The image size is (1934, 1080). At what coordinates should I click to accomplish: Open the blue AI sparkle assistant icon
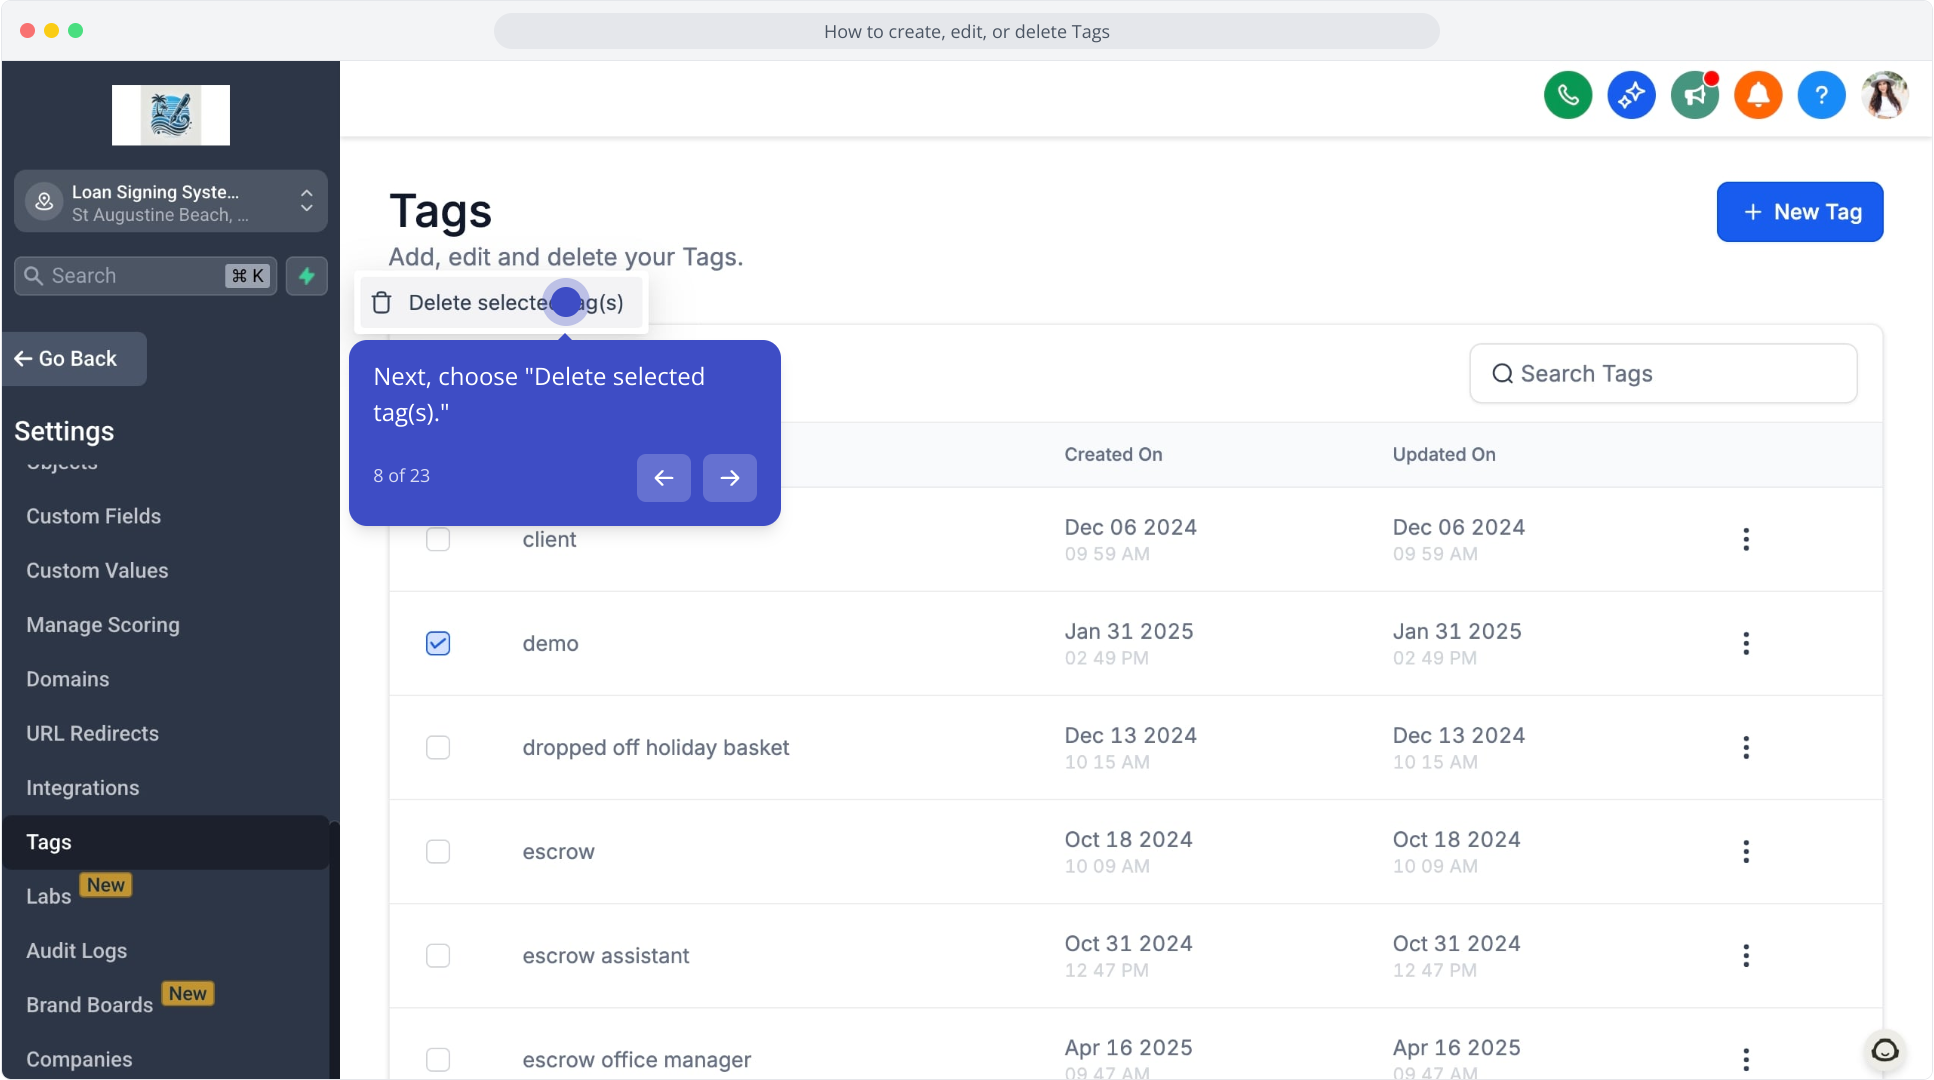pyautogui.click(x=1631, y=95)
